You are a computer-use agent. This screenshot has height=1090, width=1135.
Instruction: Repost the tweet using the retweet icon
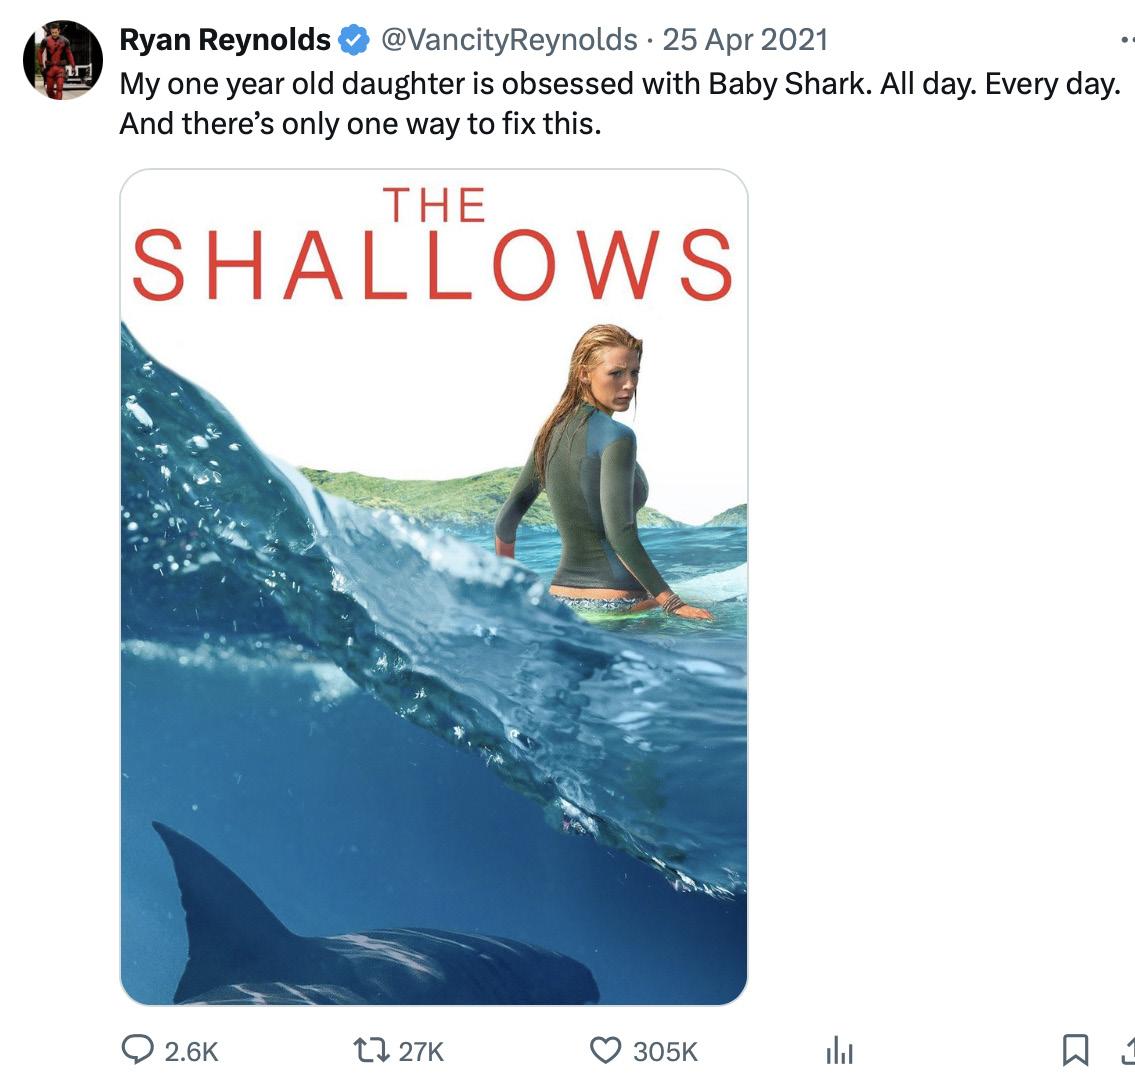371,1050
